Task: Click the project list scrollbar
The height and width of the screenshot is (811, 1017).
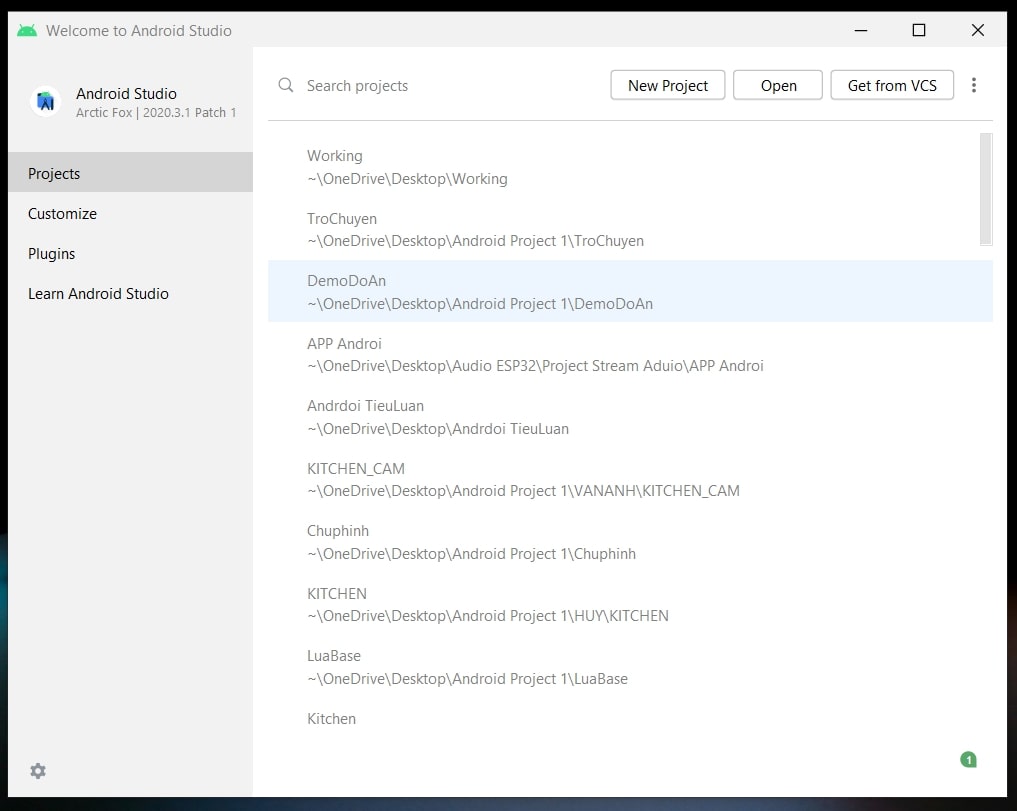Action: point(985,190)
